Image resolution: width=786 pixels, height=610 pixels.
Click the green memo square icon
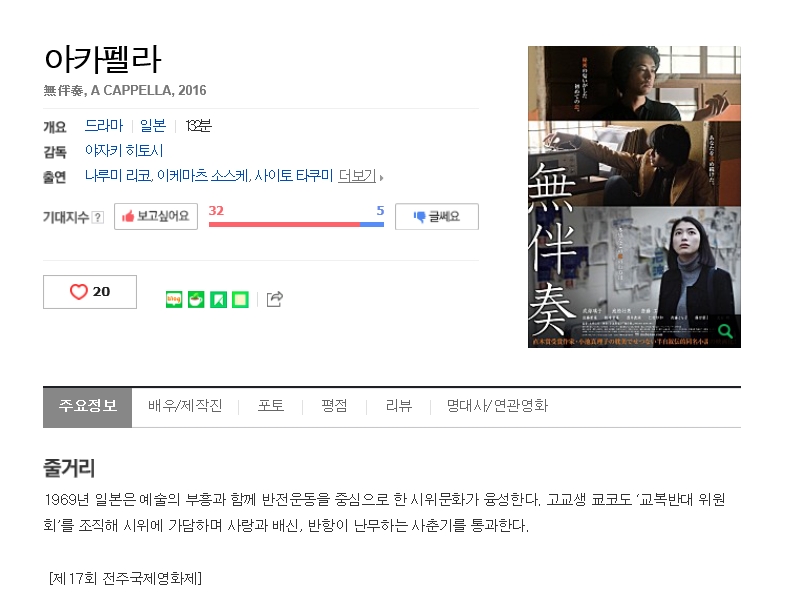point(240,299)
